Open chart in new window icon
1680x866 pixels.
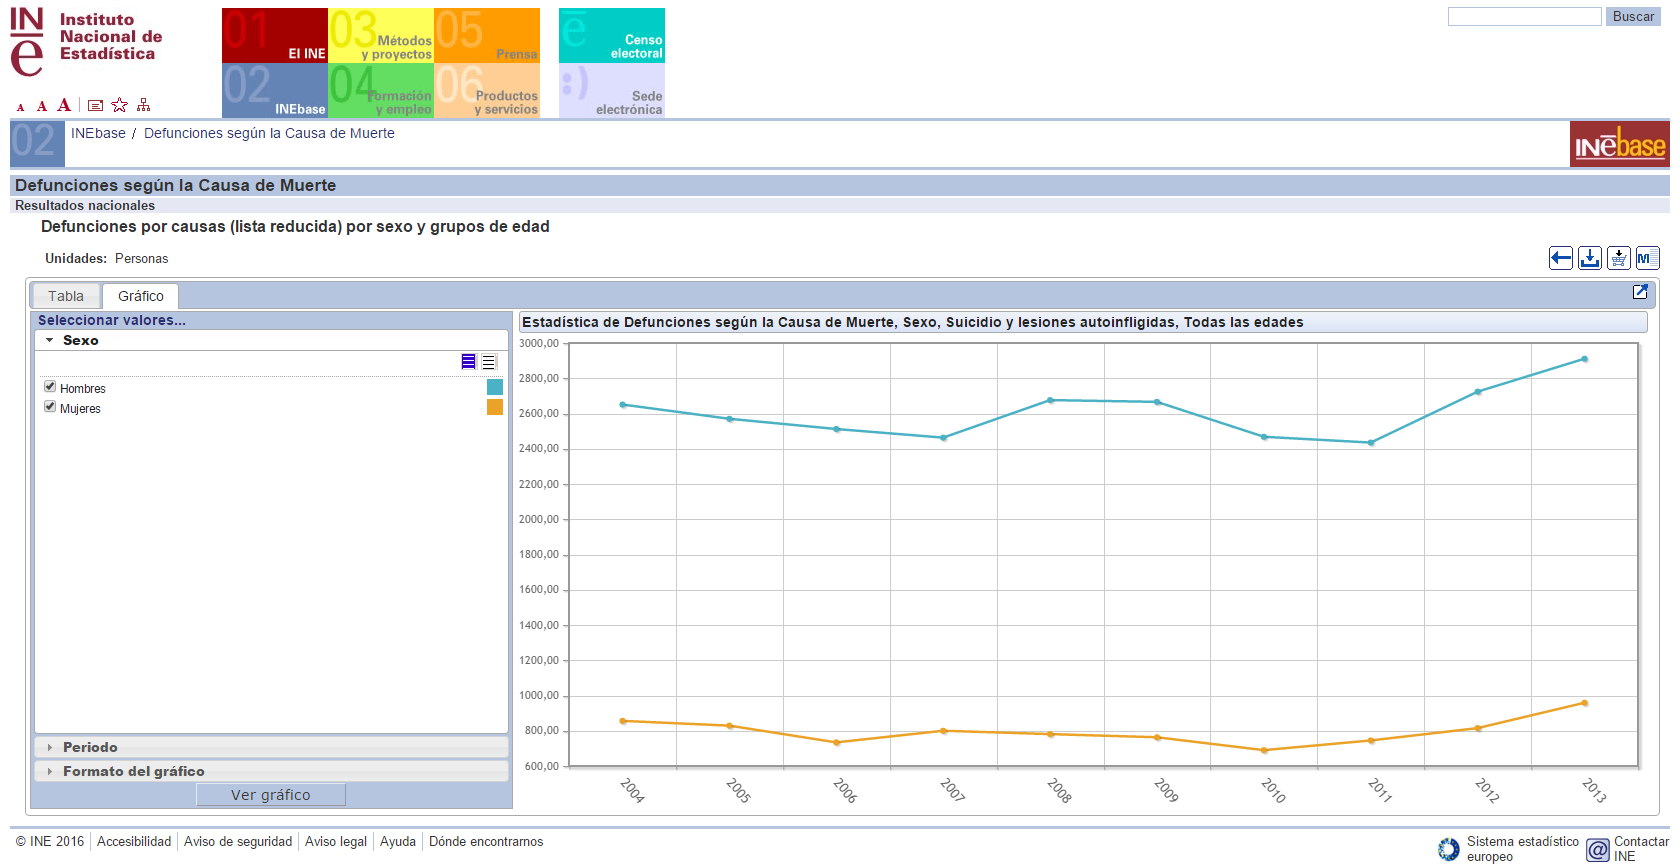pos(1640,292)
